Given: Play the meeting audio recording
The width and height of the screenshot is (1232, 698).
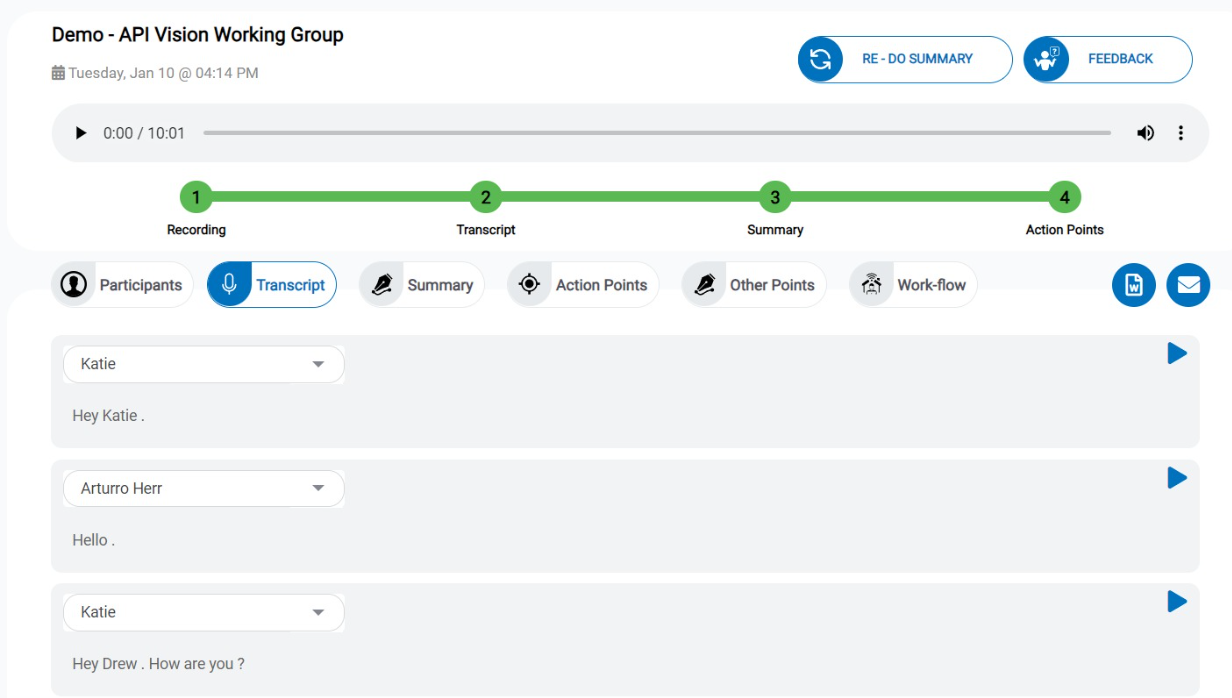Looking at the screenshot, I should tap(81, 133).
